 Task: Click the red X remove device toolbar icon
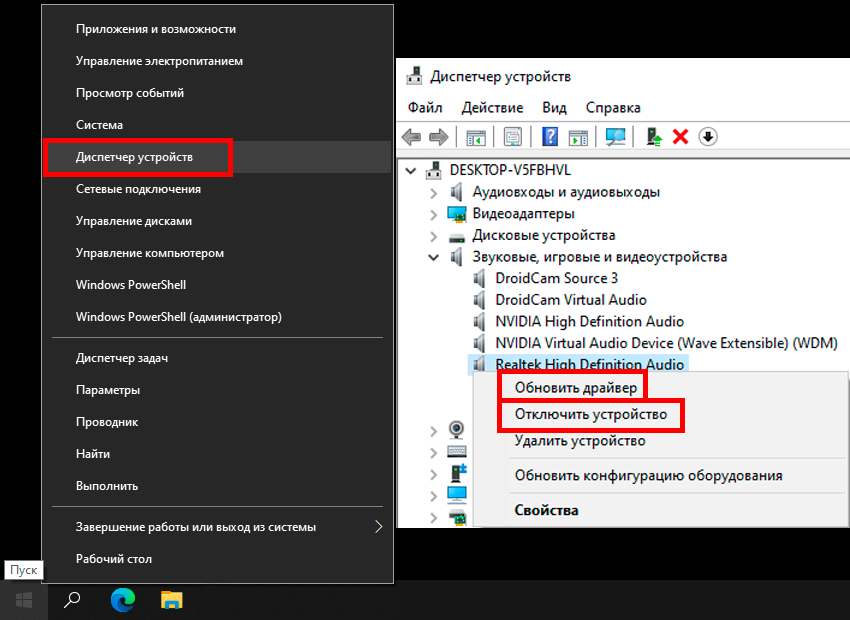coord(681,137)
